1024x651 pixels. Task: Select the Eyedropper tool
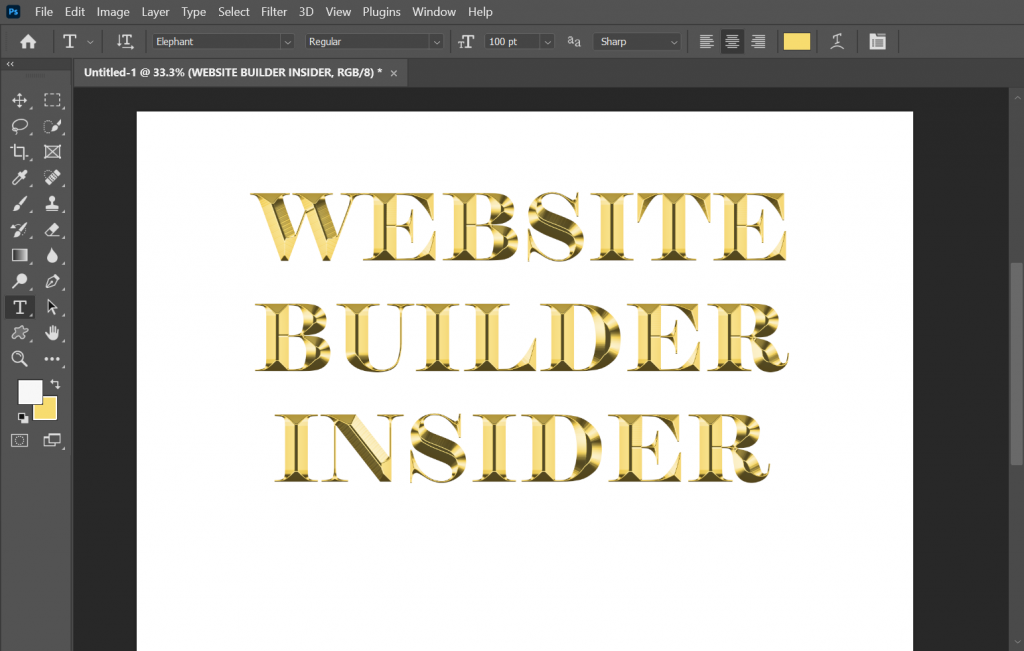20,178
